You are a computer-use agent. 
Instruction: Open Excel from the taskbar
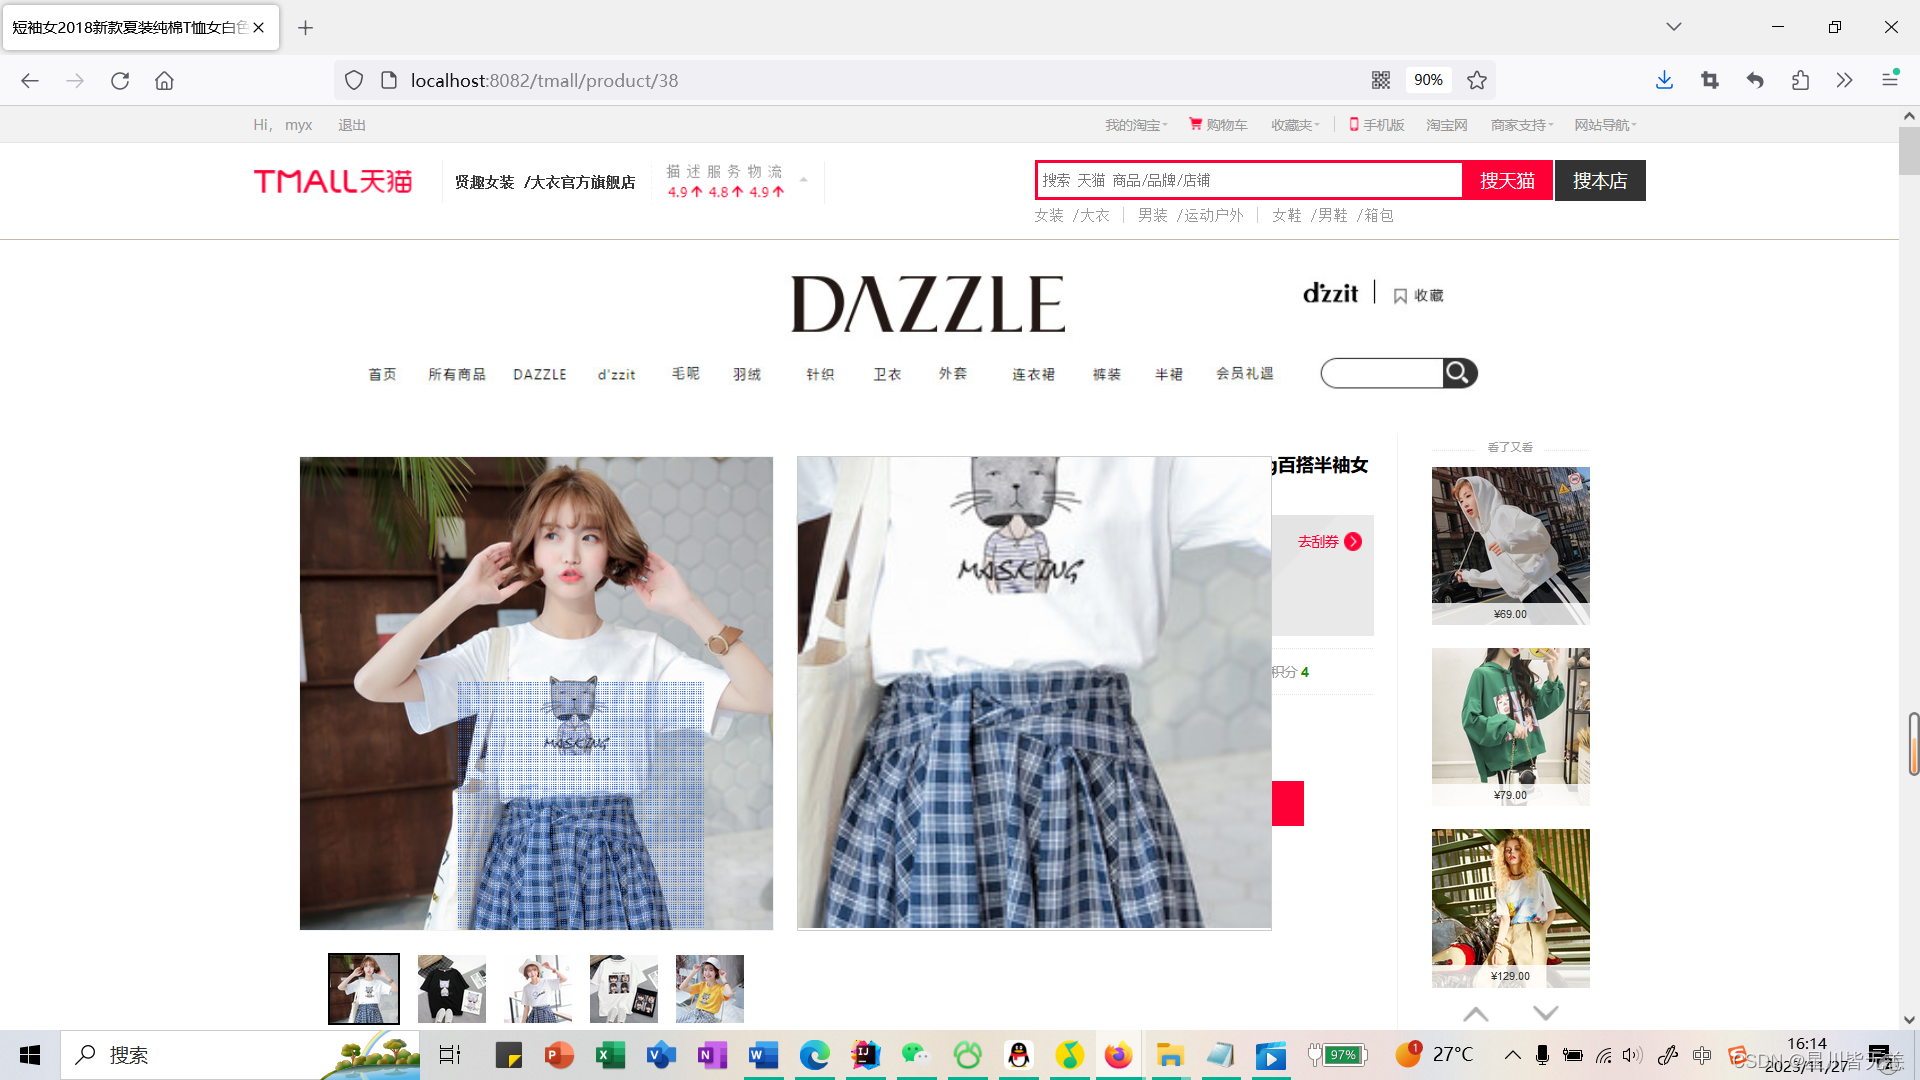tap(610, 1055)
